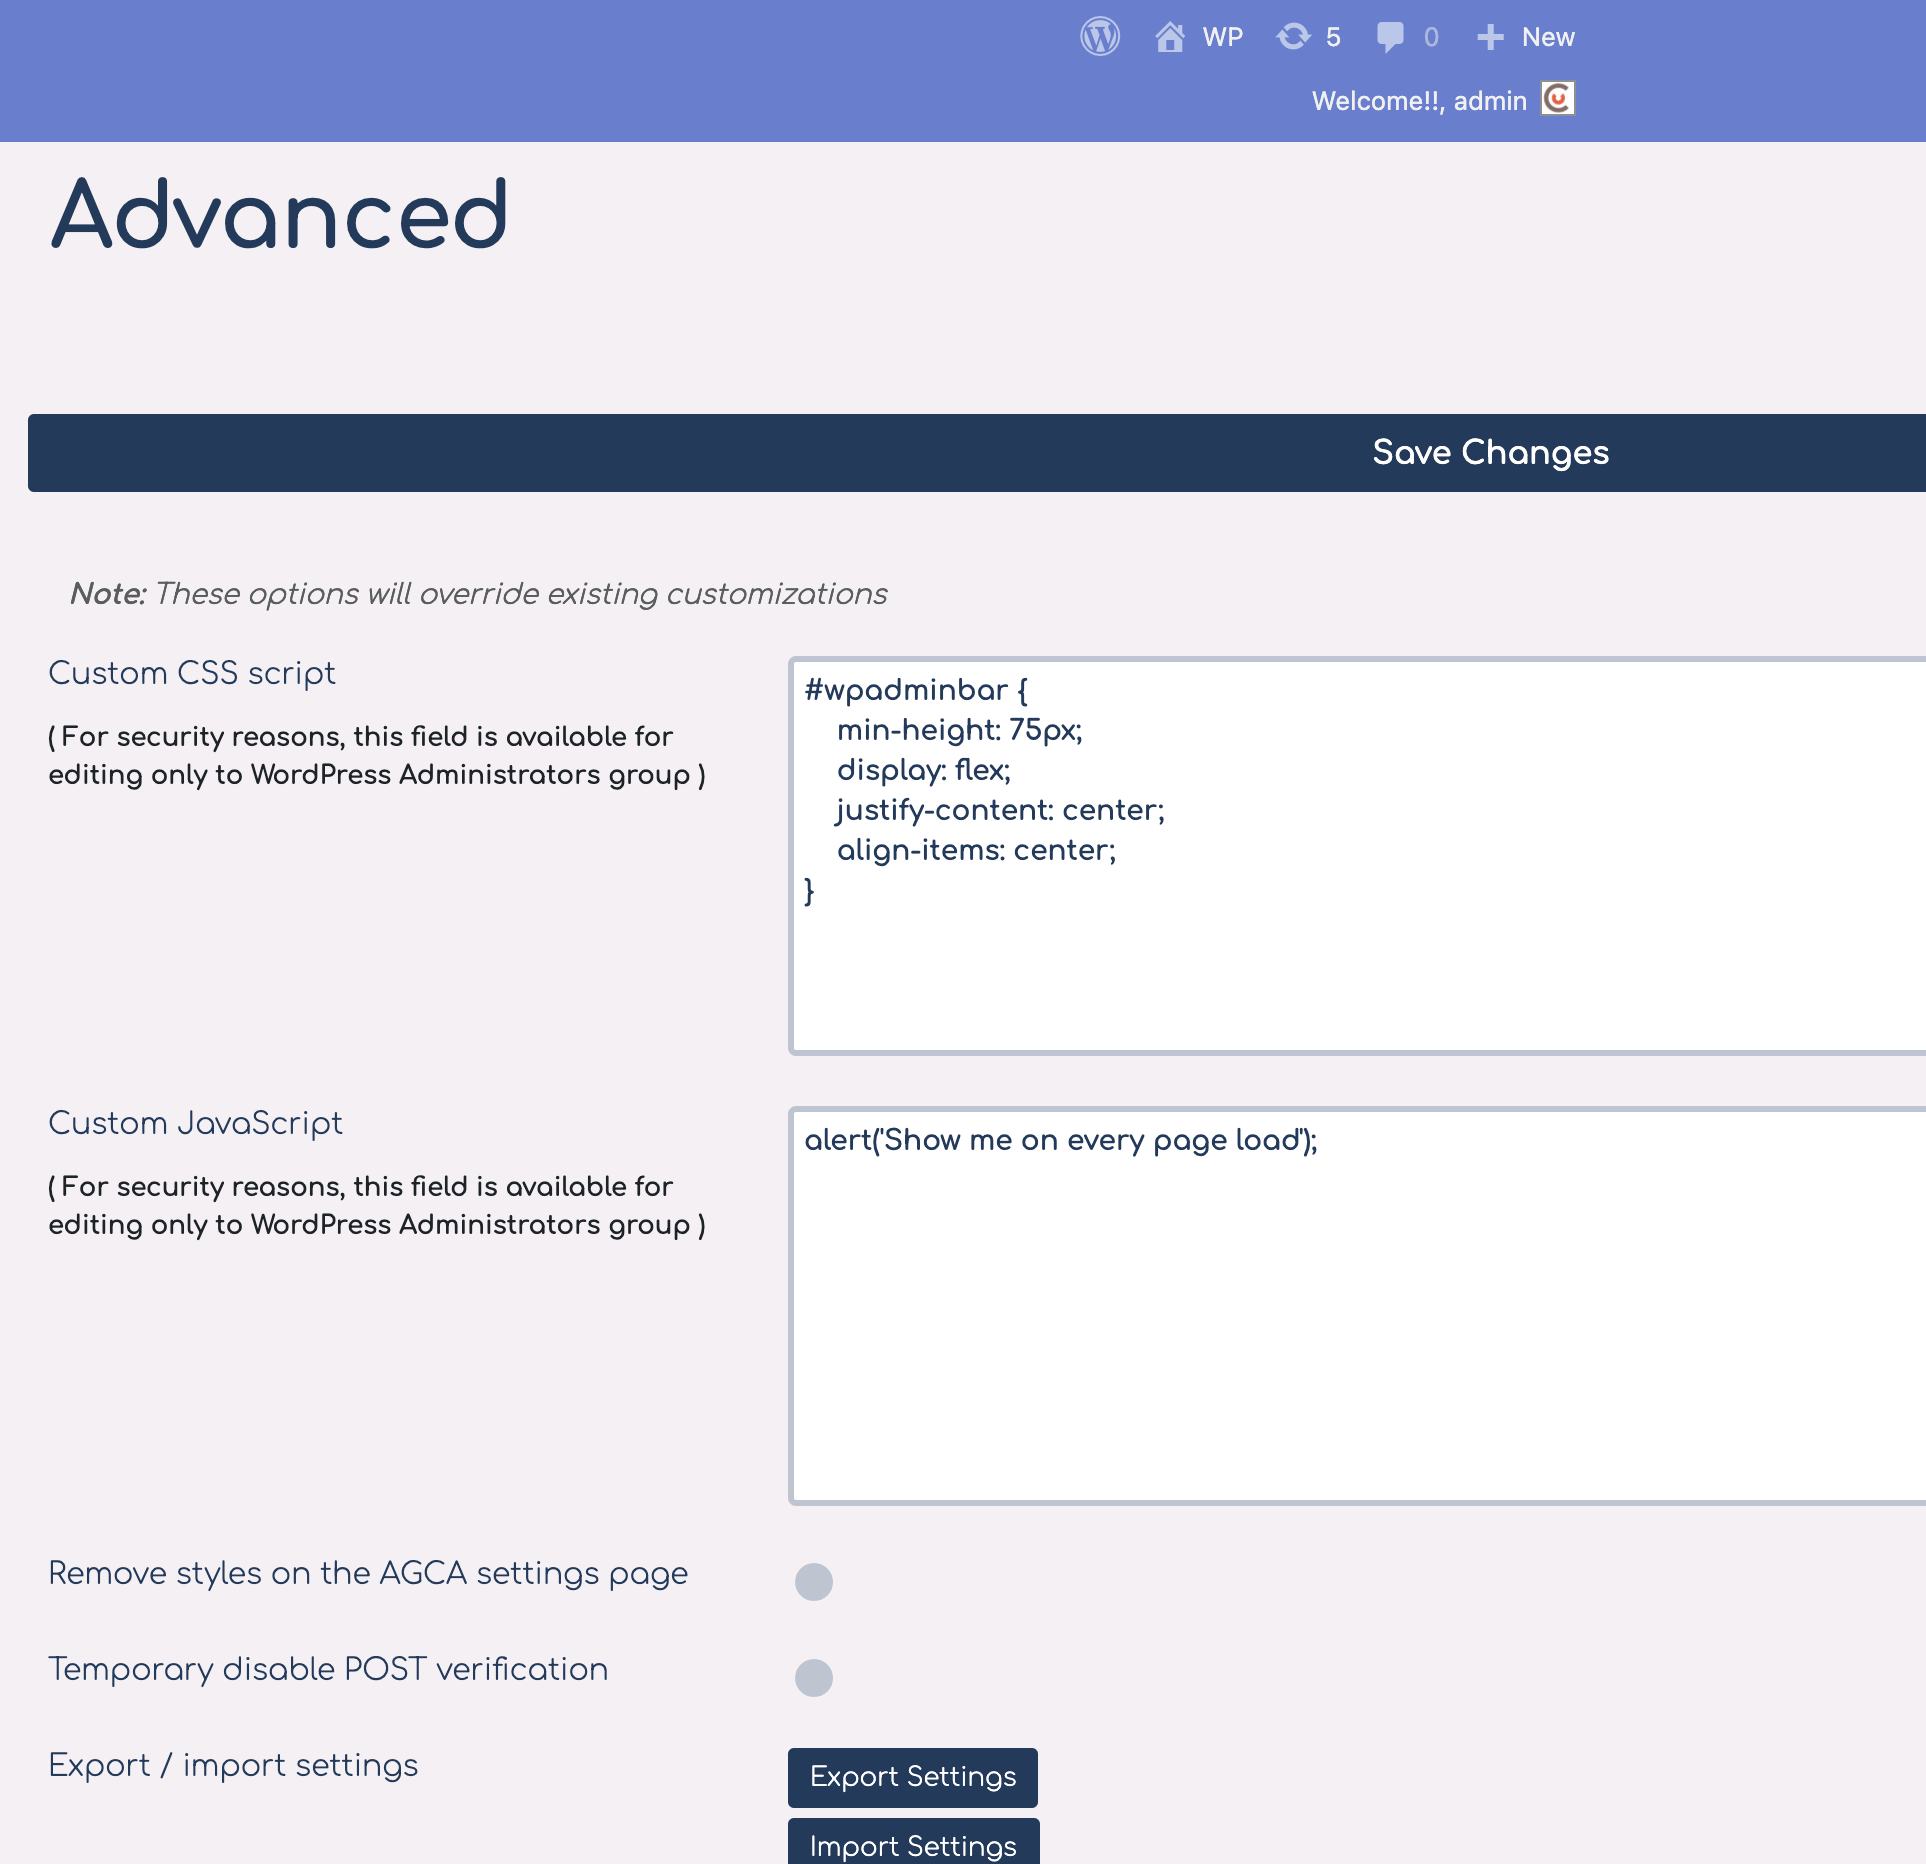Viewport: 1926px width, 1864px height.
Task: Click the comments bubble icon showing 0
Action: [x=1392, y=37]
